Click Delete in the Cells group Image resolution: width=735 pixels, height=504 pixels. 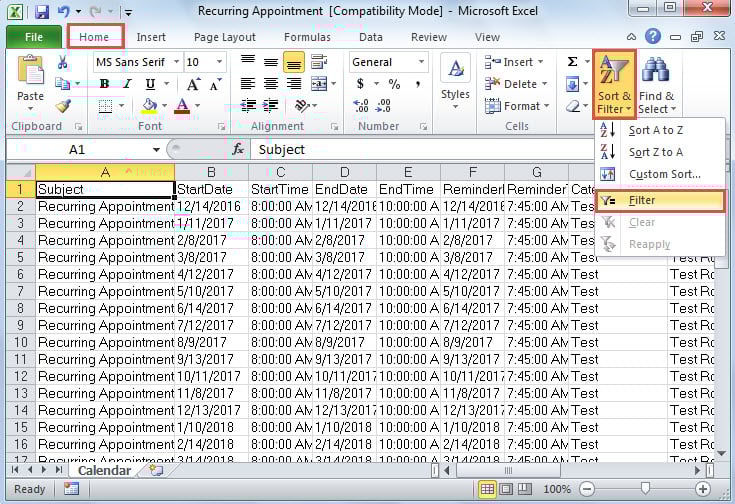[516, 84]
